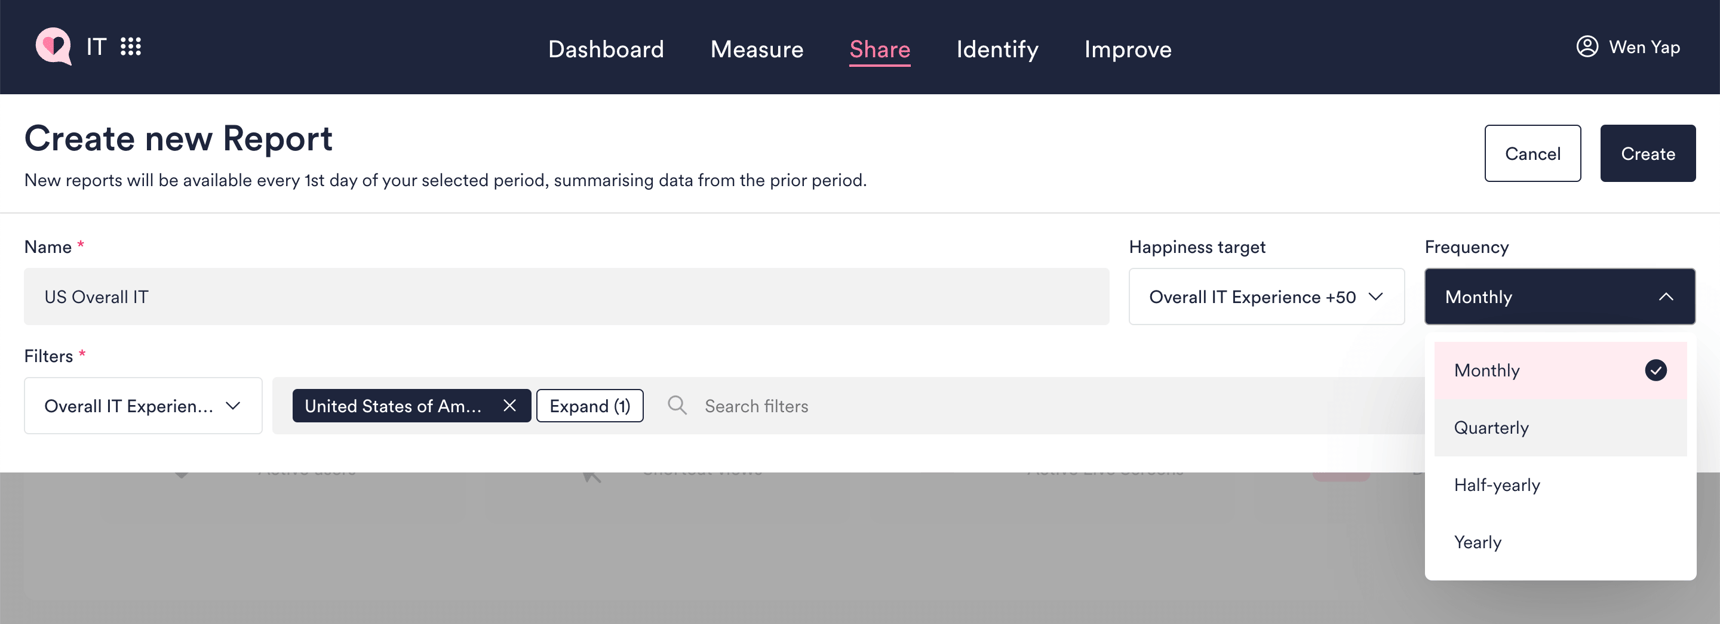Select Monthly from the frequency list
The height and width of the screenshot is (624, 1720).
click(1487, 370)
